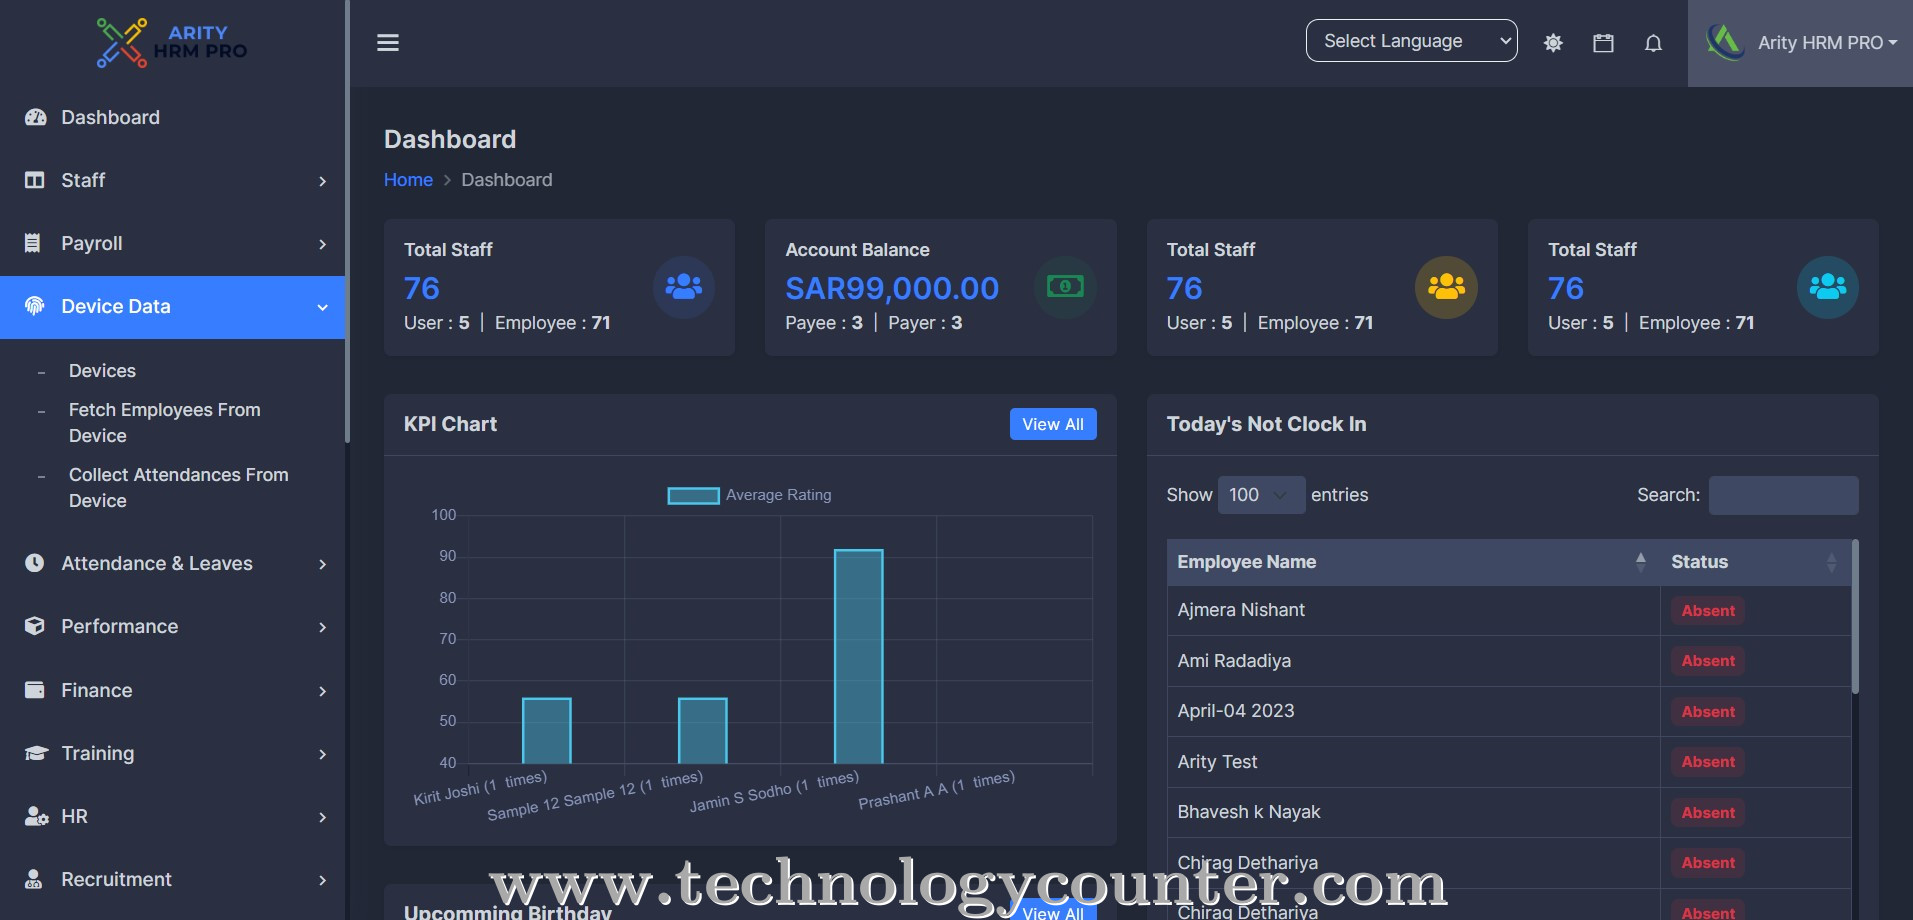
Task: Sort by Employee Name column
Action: (1413, 562)
